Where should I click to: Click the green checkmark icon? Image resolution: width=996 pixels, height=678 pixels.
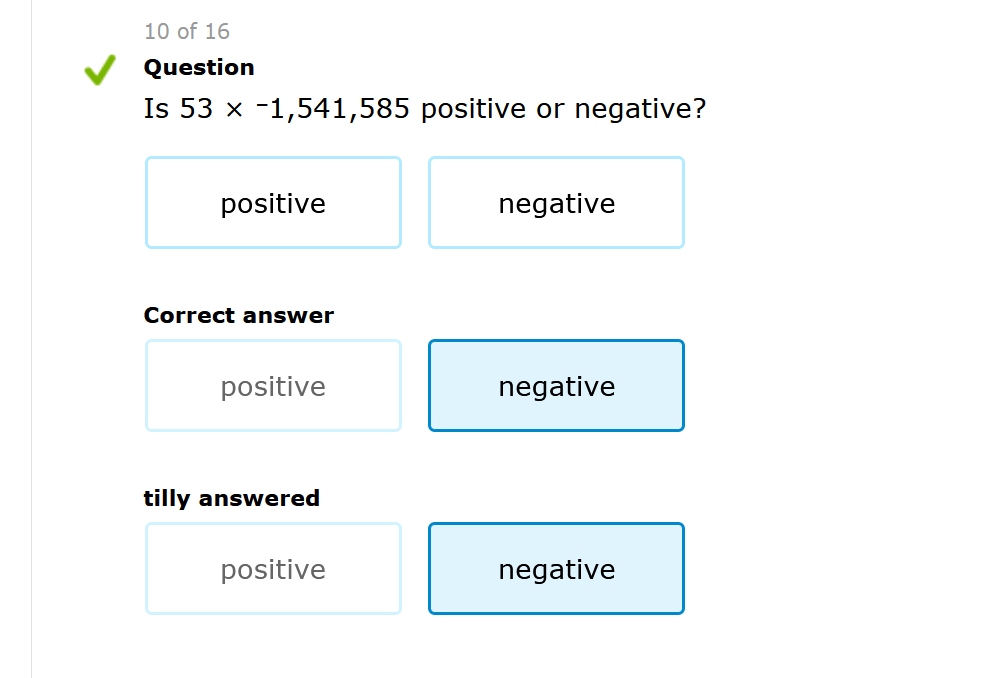[x=99, y=70]
